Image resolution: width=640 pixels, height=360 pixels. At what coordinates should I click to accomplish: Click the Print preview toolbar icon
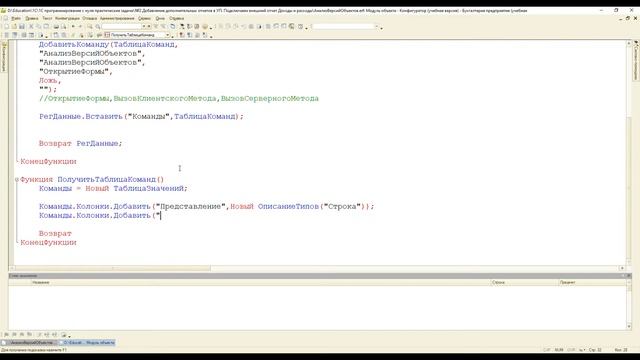pos(63,27)
